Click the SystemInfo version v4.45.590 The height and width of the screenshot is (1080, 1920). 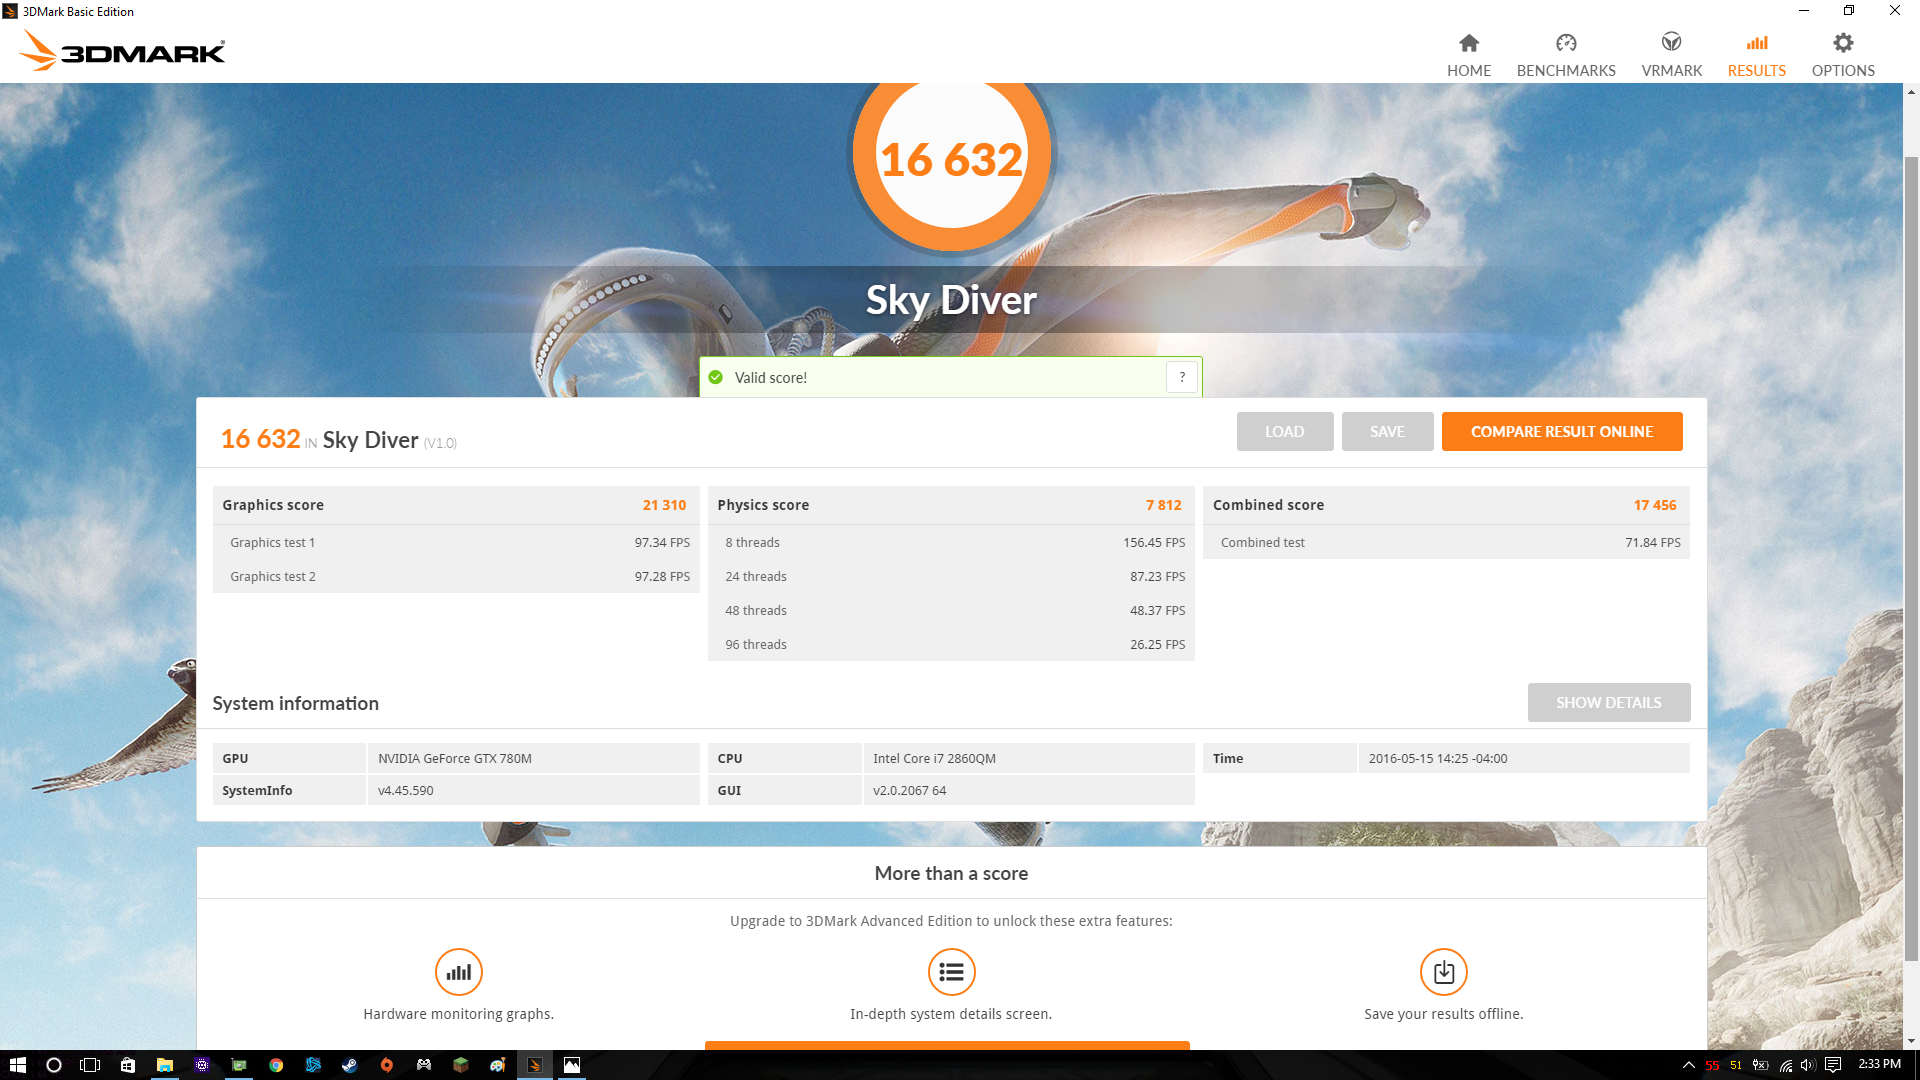[405, 790]
